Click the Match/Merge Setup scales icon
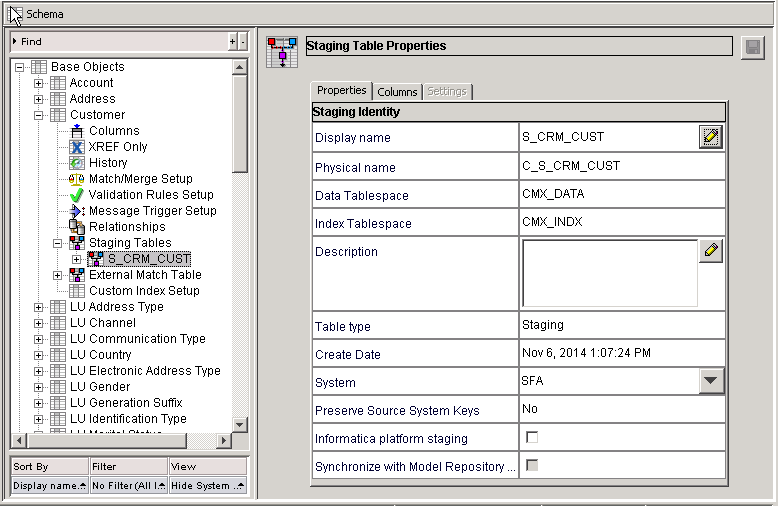The image size is (778, 506). click(77, 179)
